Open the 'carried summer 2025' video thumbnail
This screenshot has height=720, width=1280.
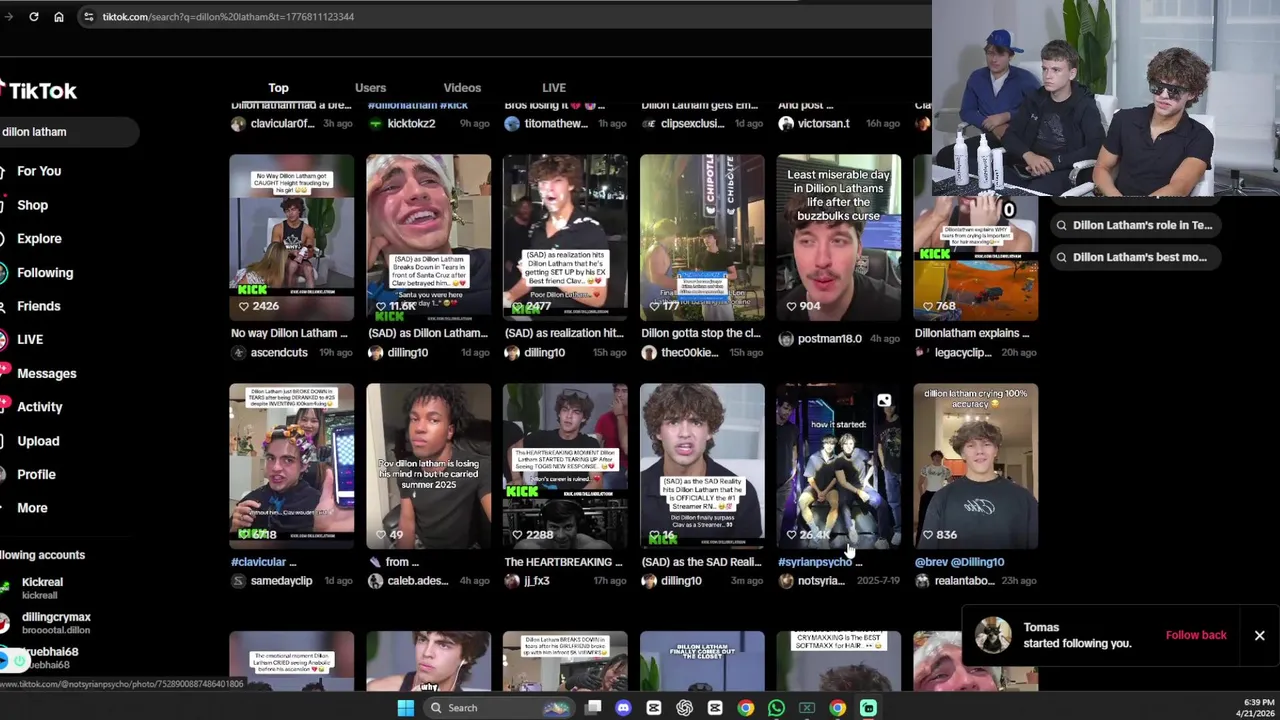(428, 467)
